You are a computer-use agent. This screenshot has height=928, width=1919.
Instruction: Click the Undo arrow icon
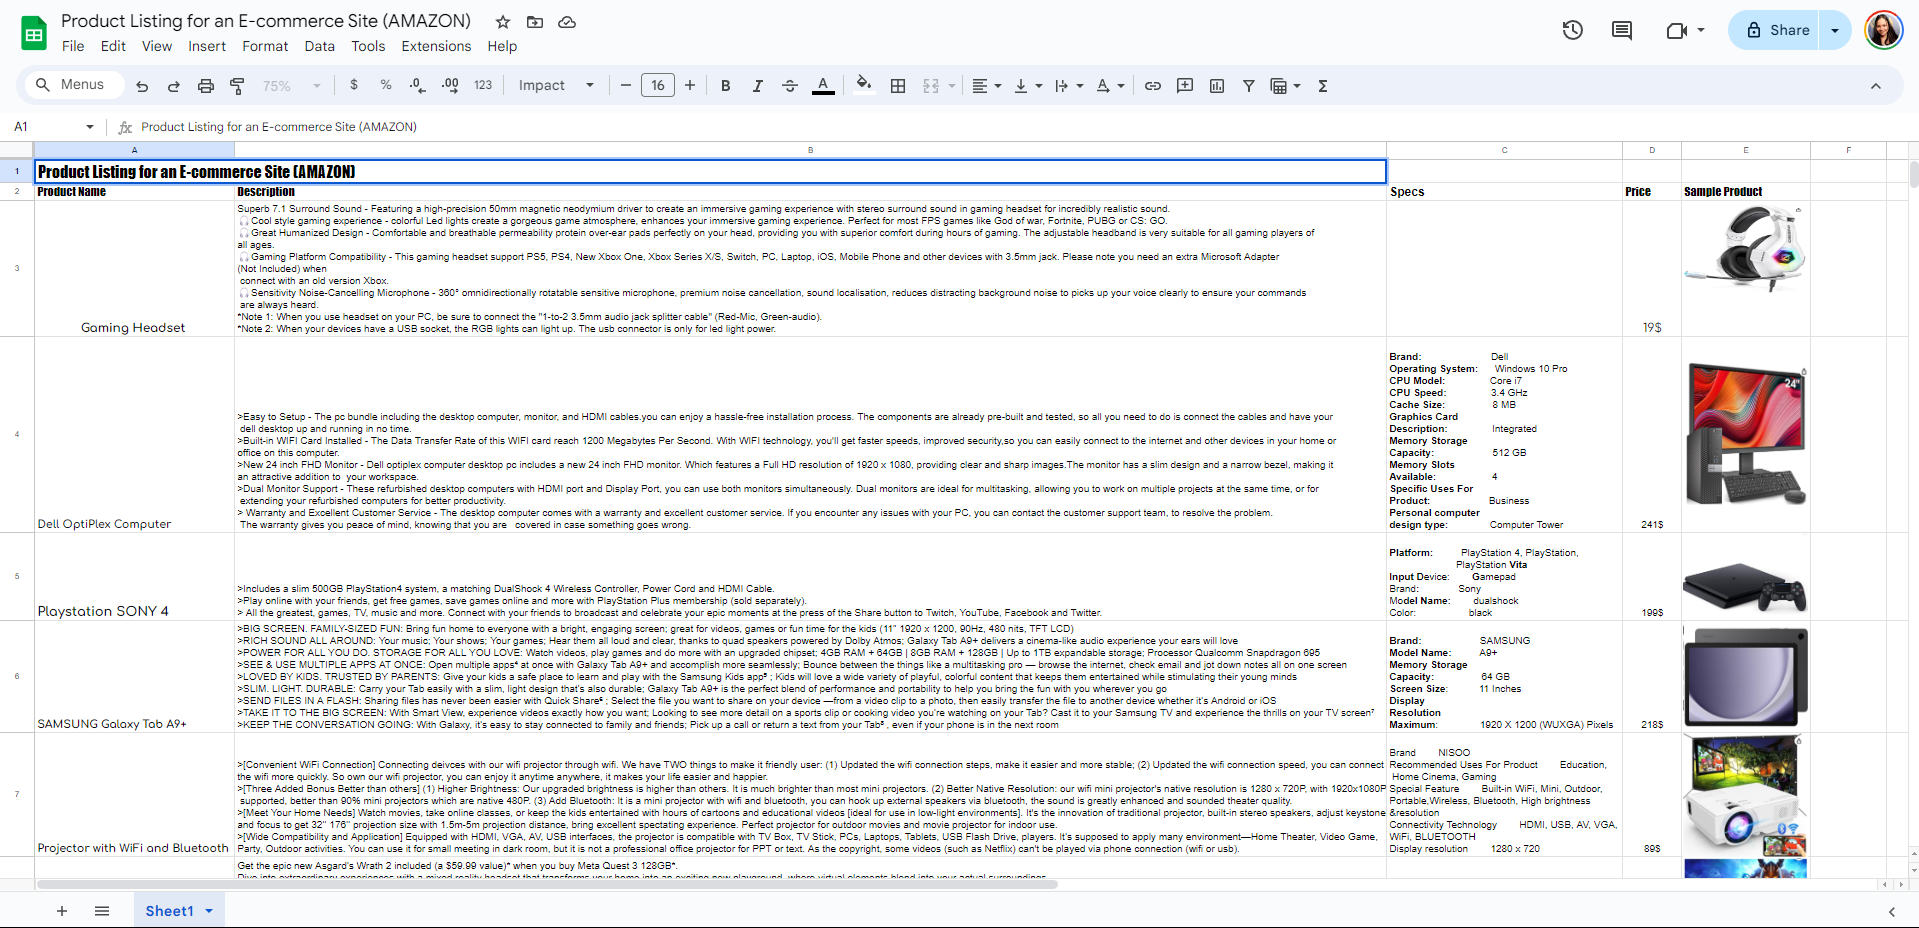coord(142,86)
